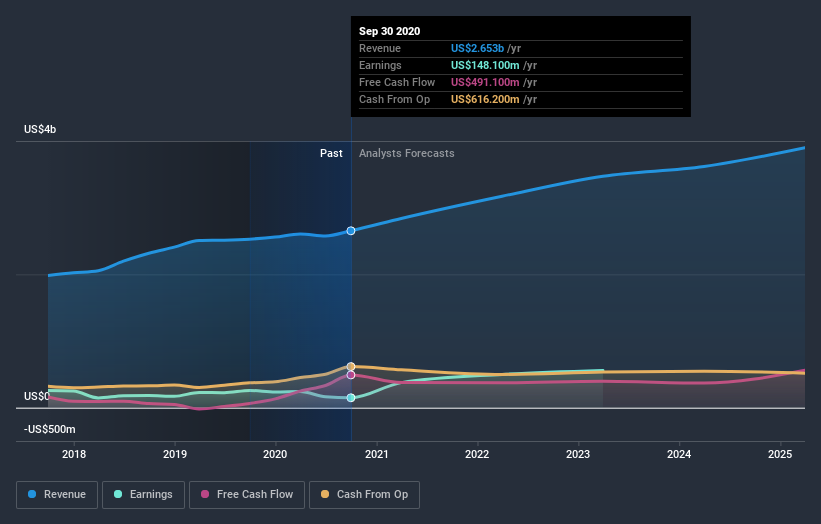Click the Past label on chart
Screen dimensions: 821x524
pyautogui.click(x=331, y=153)
